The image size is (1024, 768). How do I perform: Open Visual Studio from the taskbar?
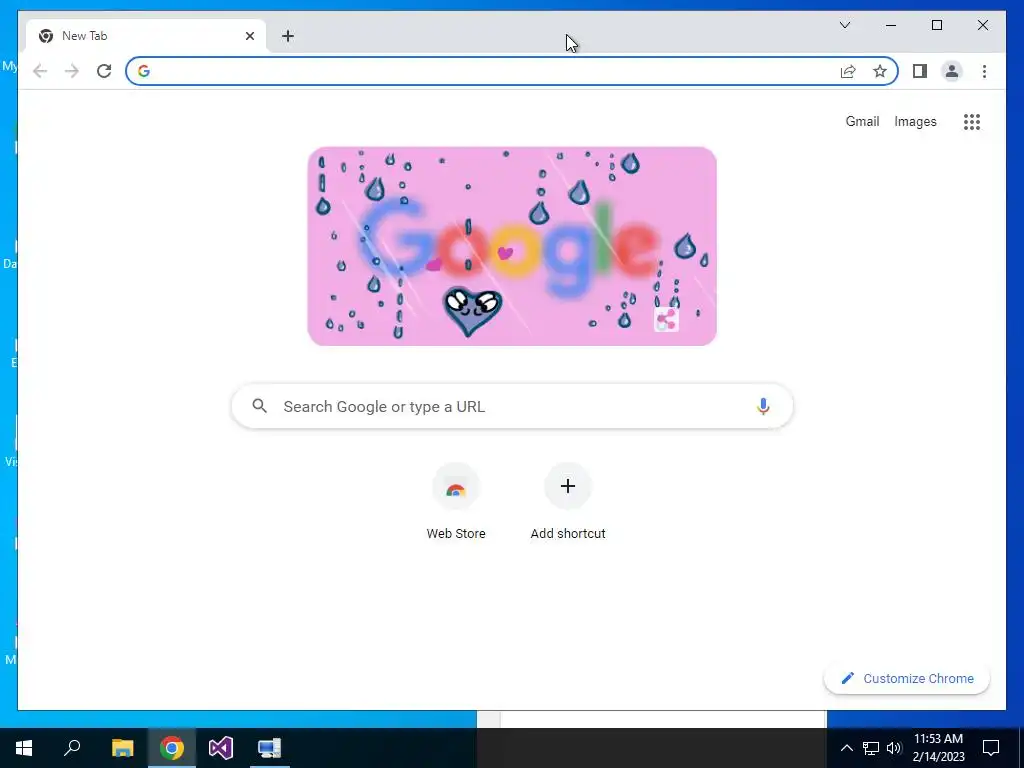tap(221, 748)
